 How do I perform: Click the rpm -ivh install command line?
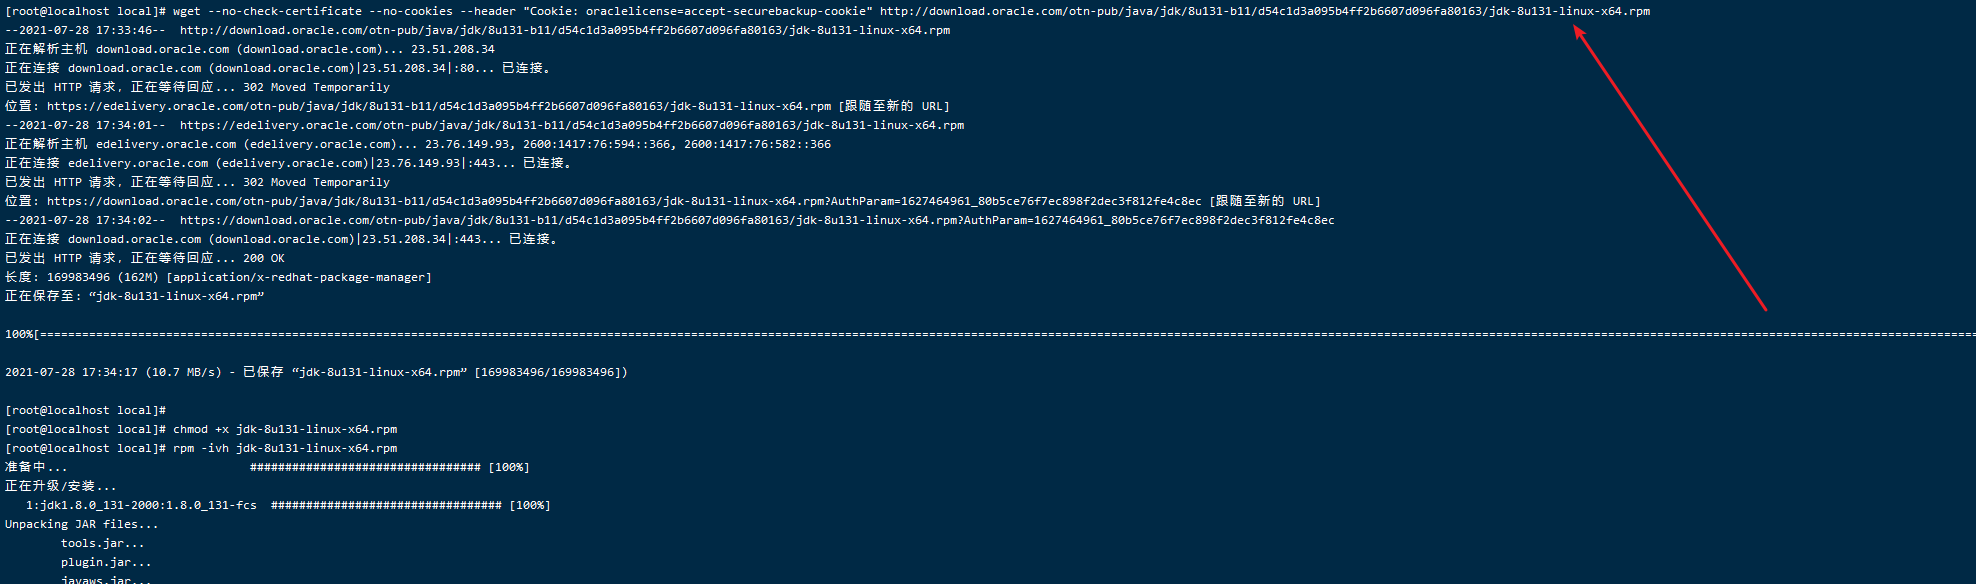[x=201, y=448]
